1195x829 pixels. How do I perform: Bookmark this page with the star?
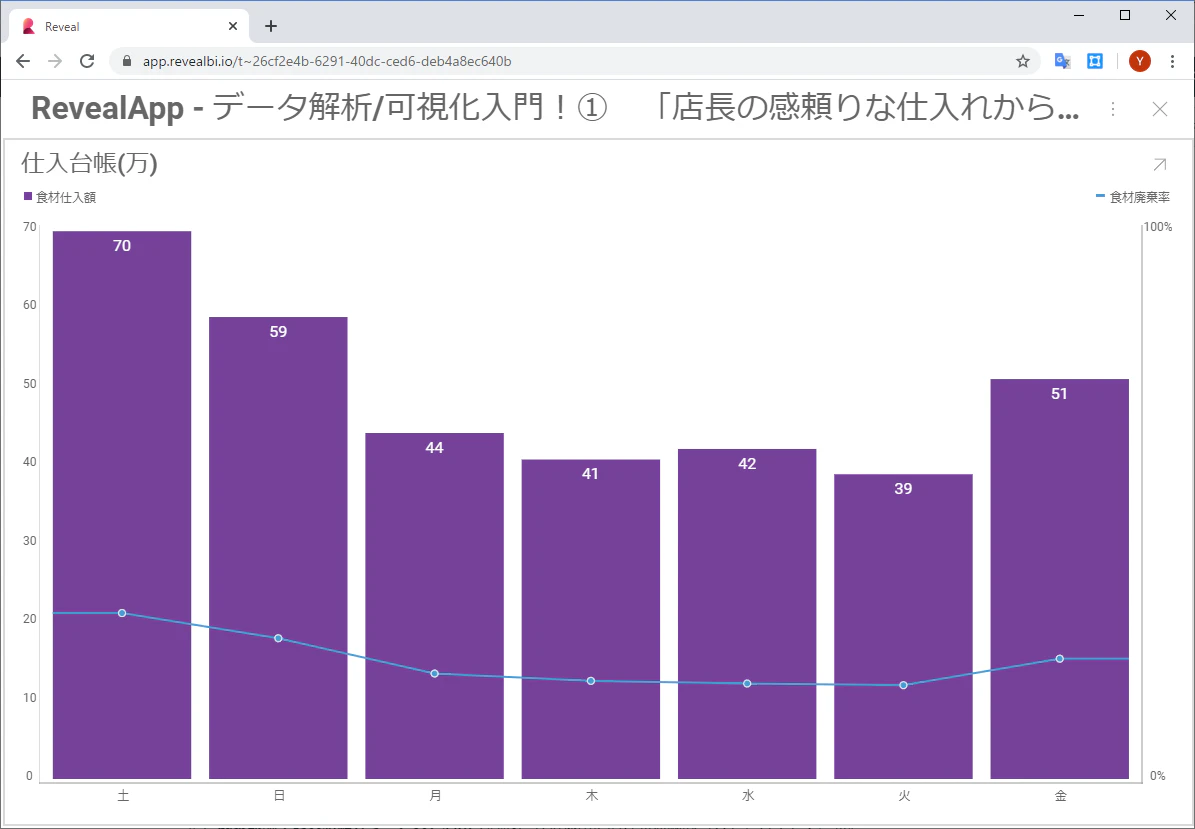(x=1023, y=61)
